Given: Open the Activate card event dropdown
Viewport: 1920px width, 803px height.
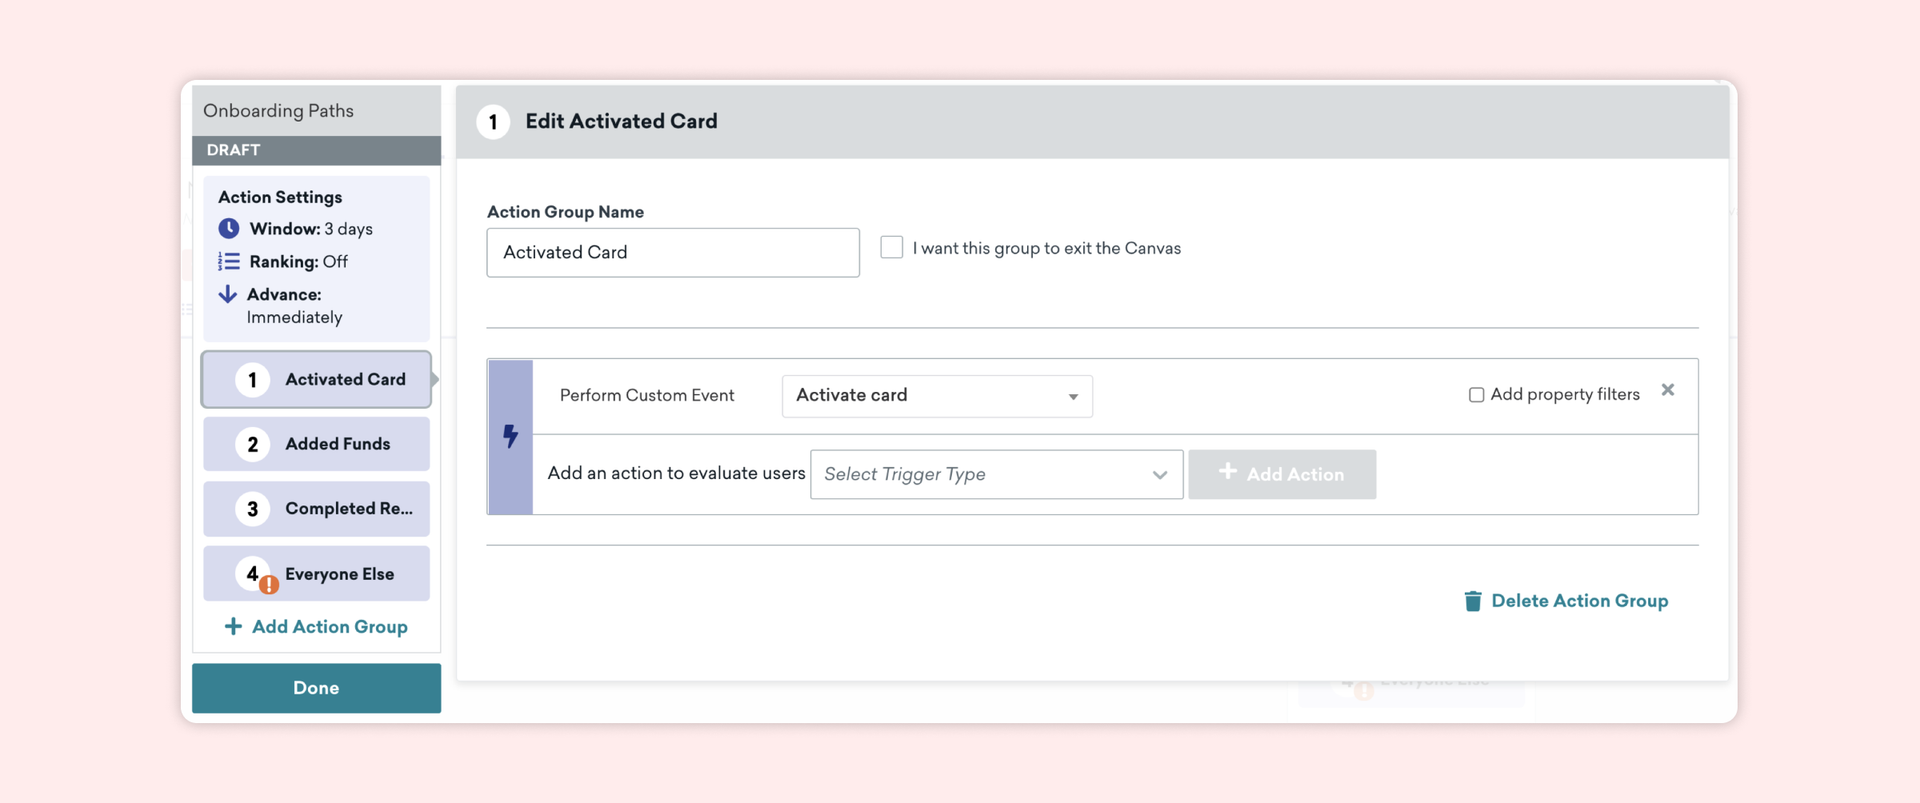Looking at the screenshot, I should [937, 396].
